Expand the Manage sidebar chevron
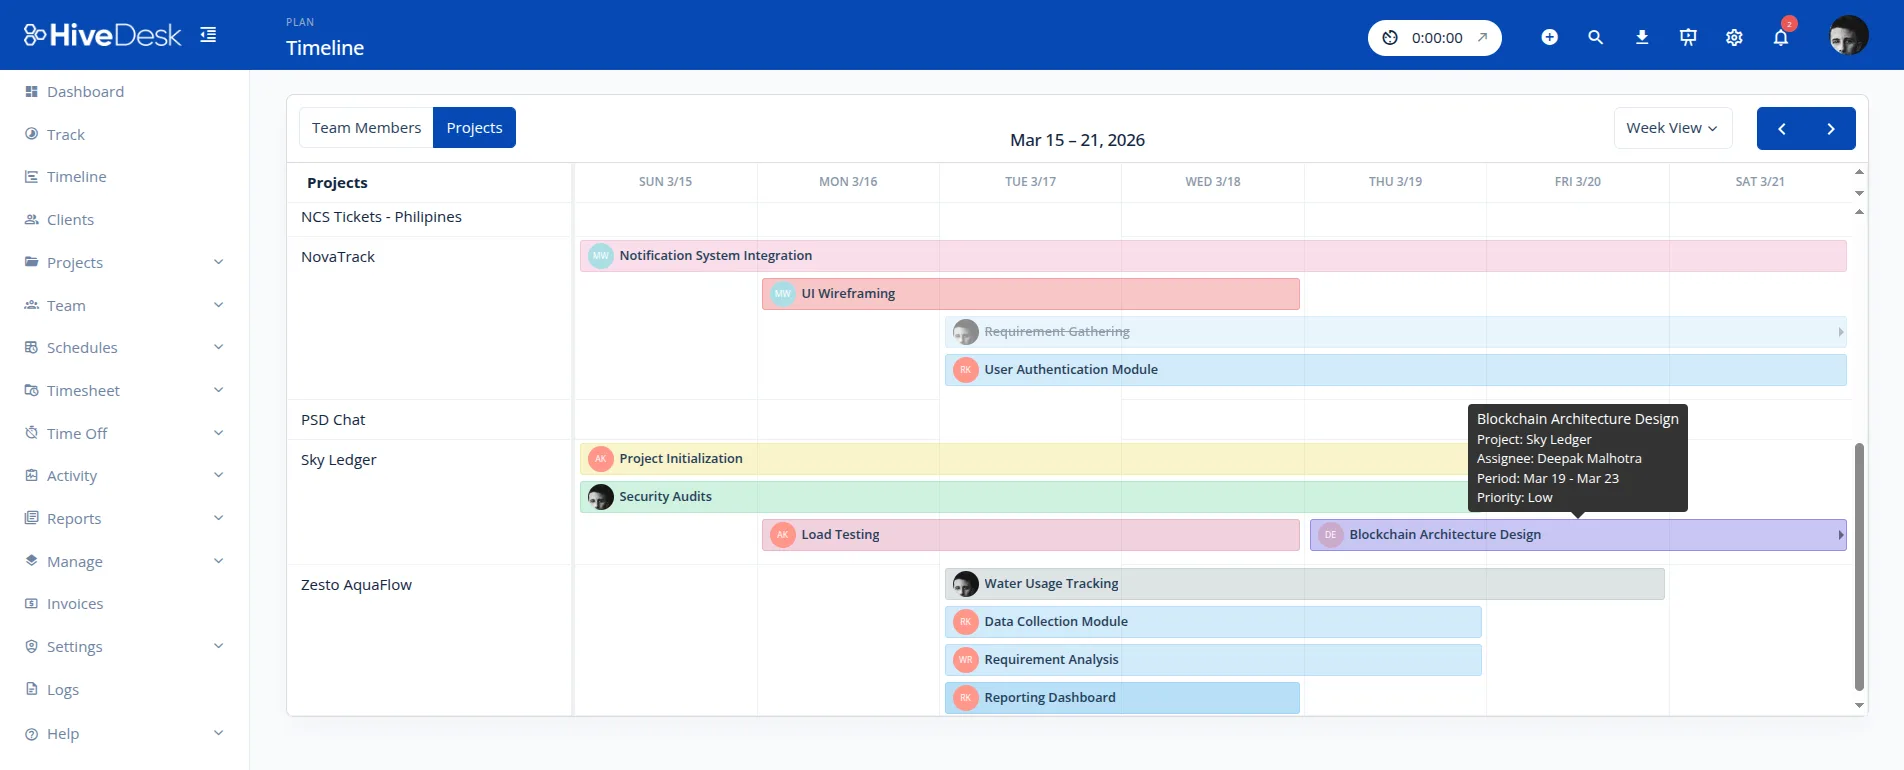This screenshot has width=1904, height=770. (218, 561)
